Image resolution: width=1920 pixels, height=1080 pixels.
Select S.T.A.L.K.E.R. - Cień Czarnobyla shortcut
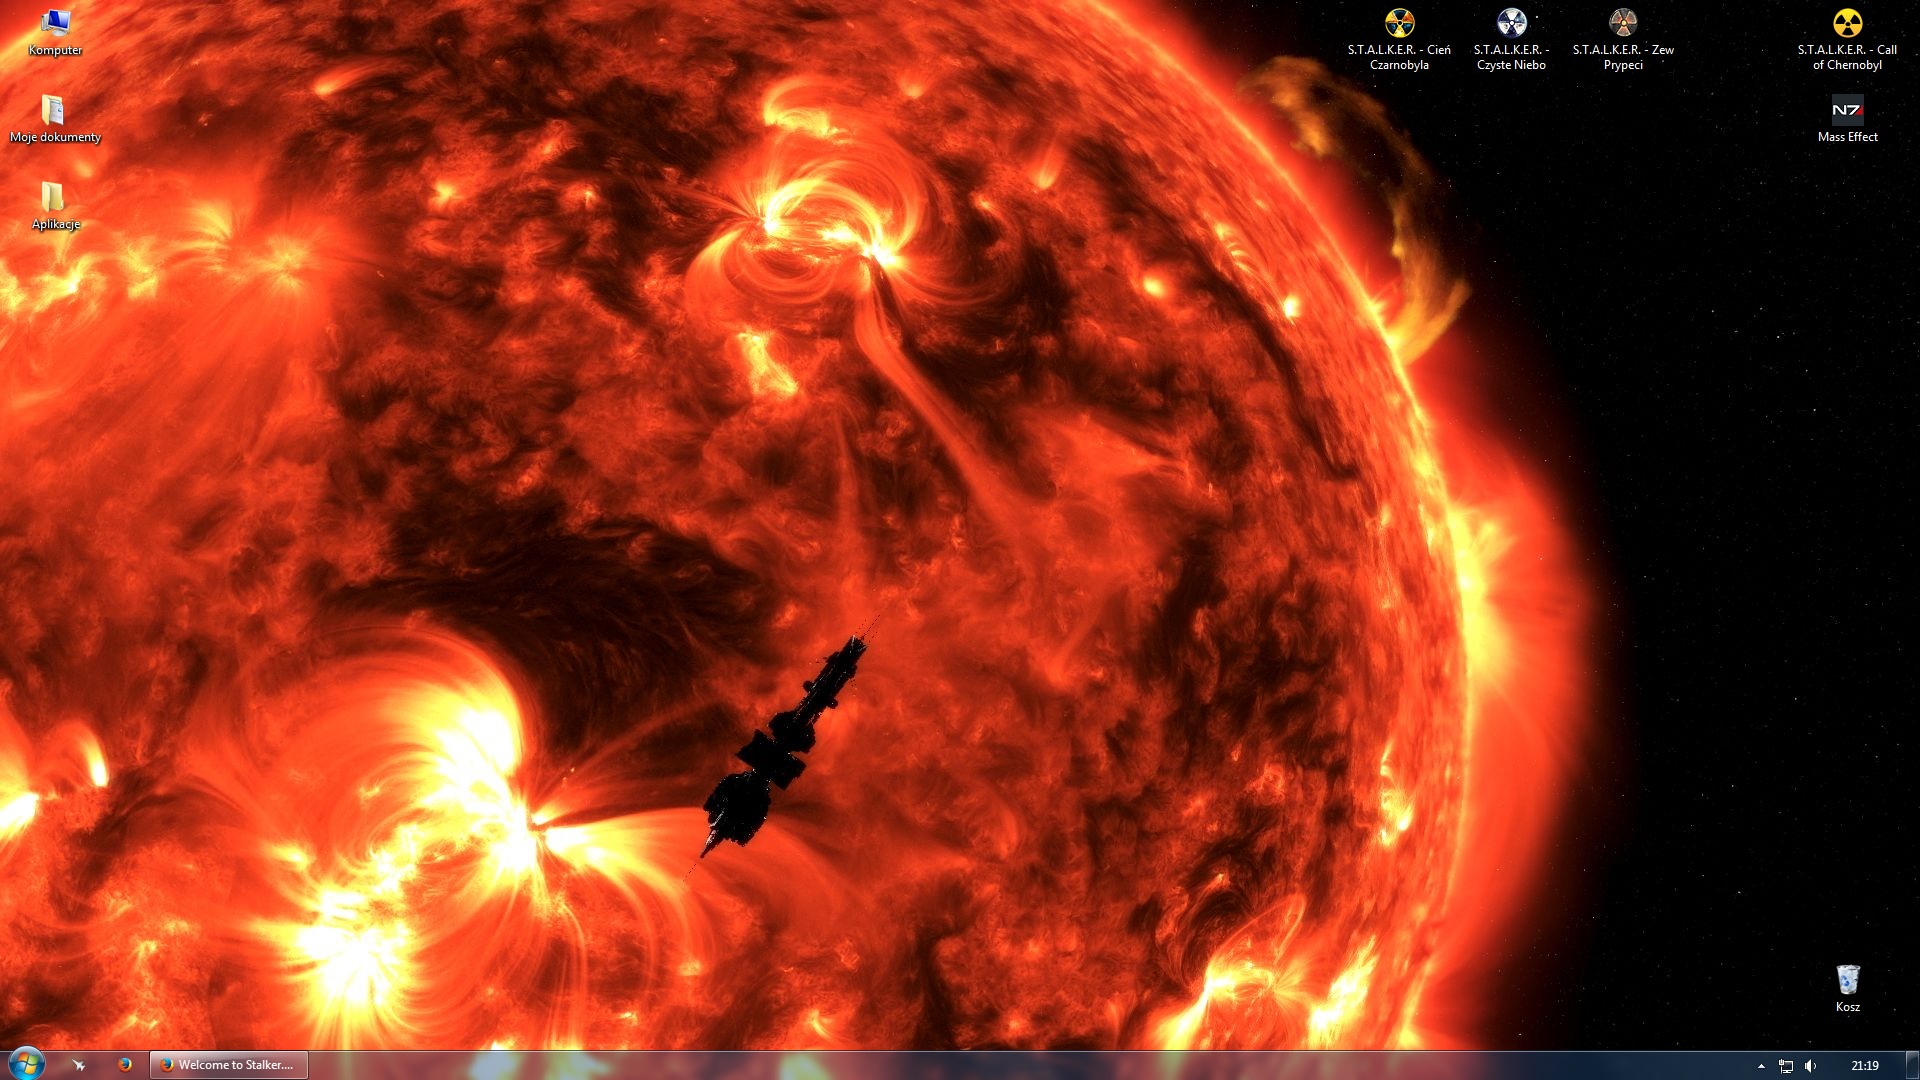pyautogui.click(x=1399, y=40)
